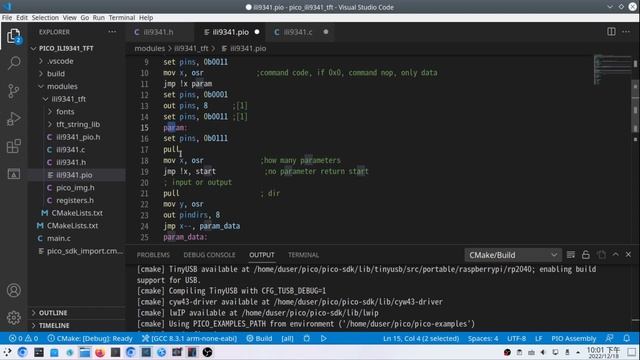Viewport: 640px width, 360px height.
Task: Click the editor vertical scrollbar
Action: [636, 106]
